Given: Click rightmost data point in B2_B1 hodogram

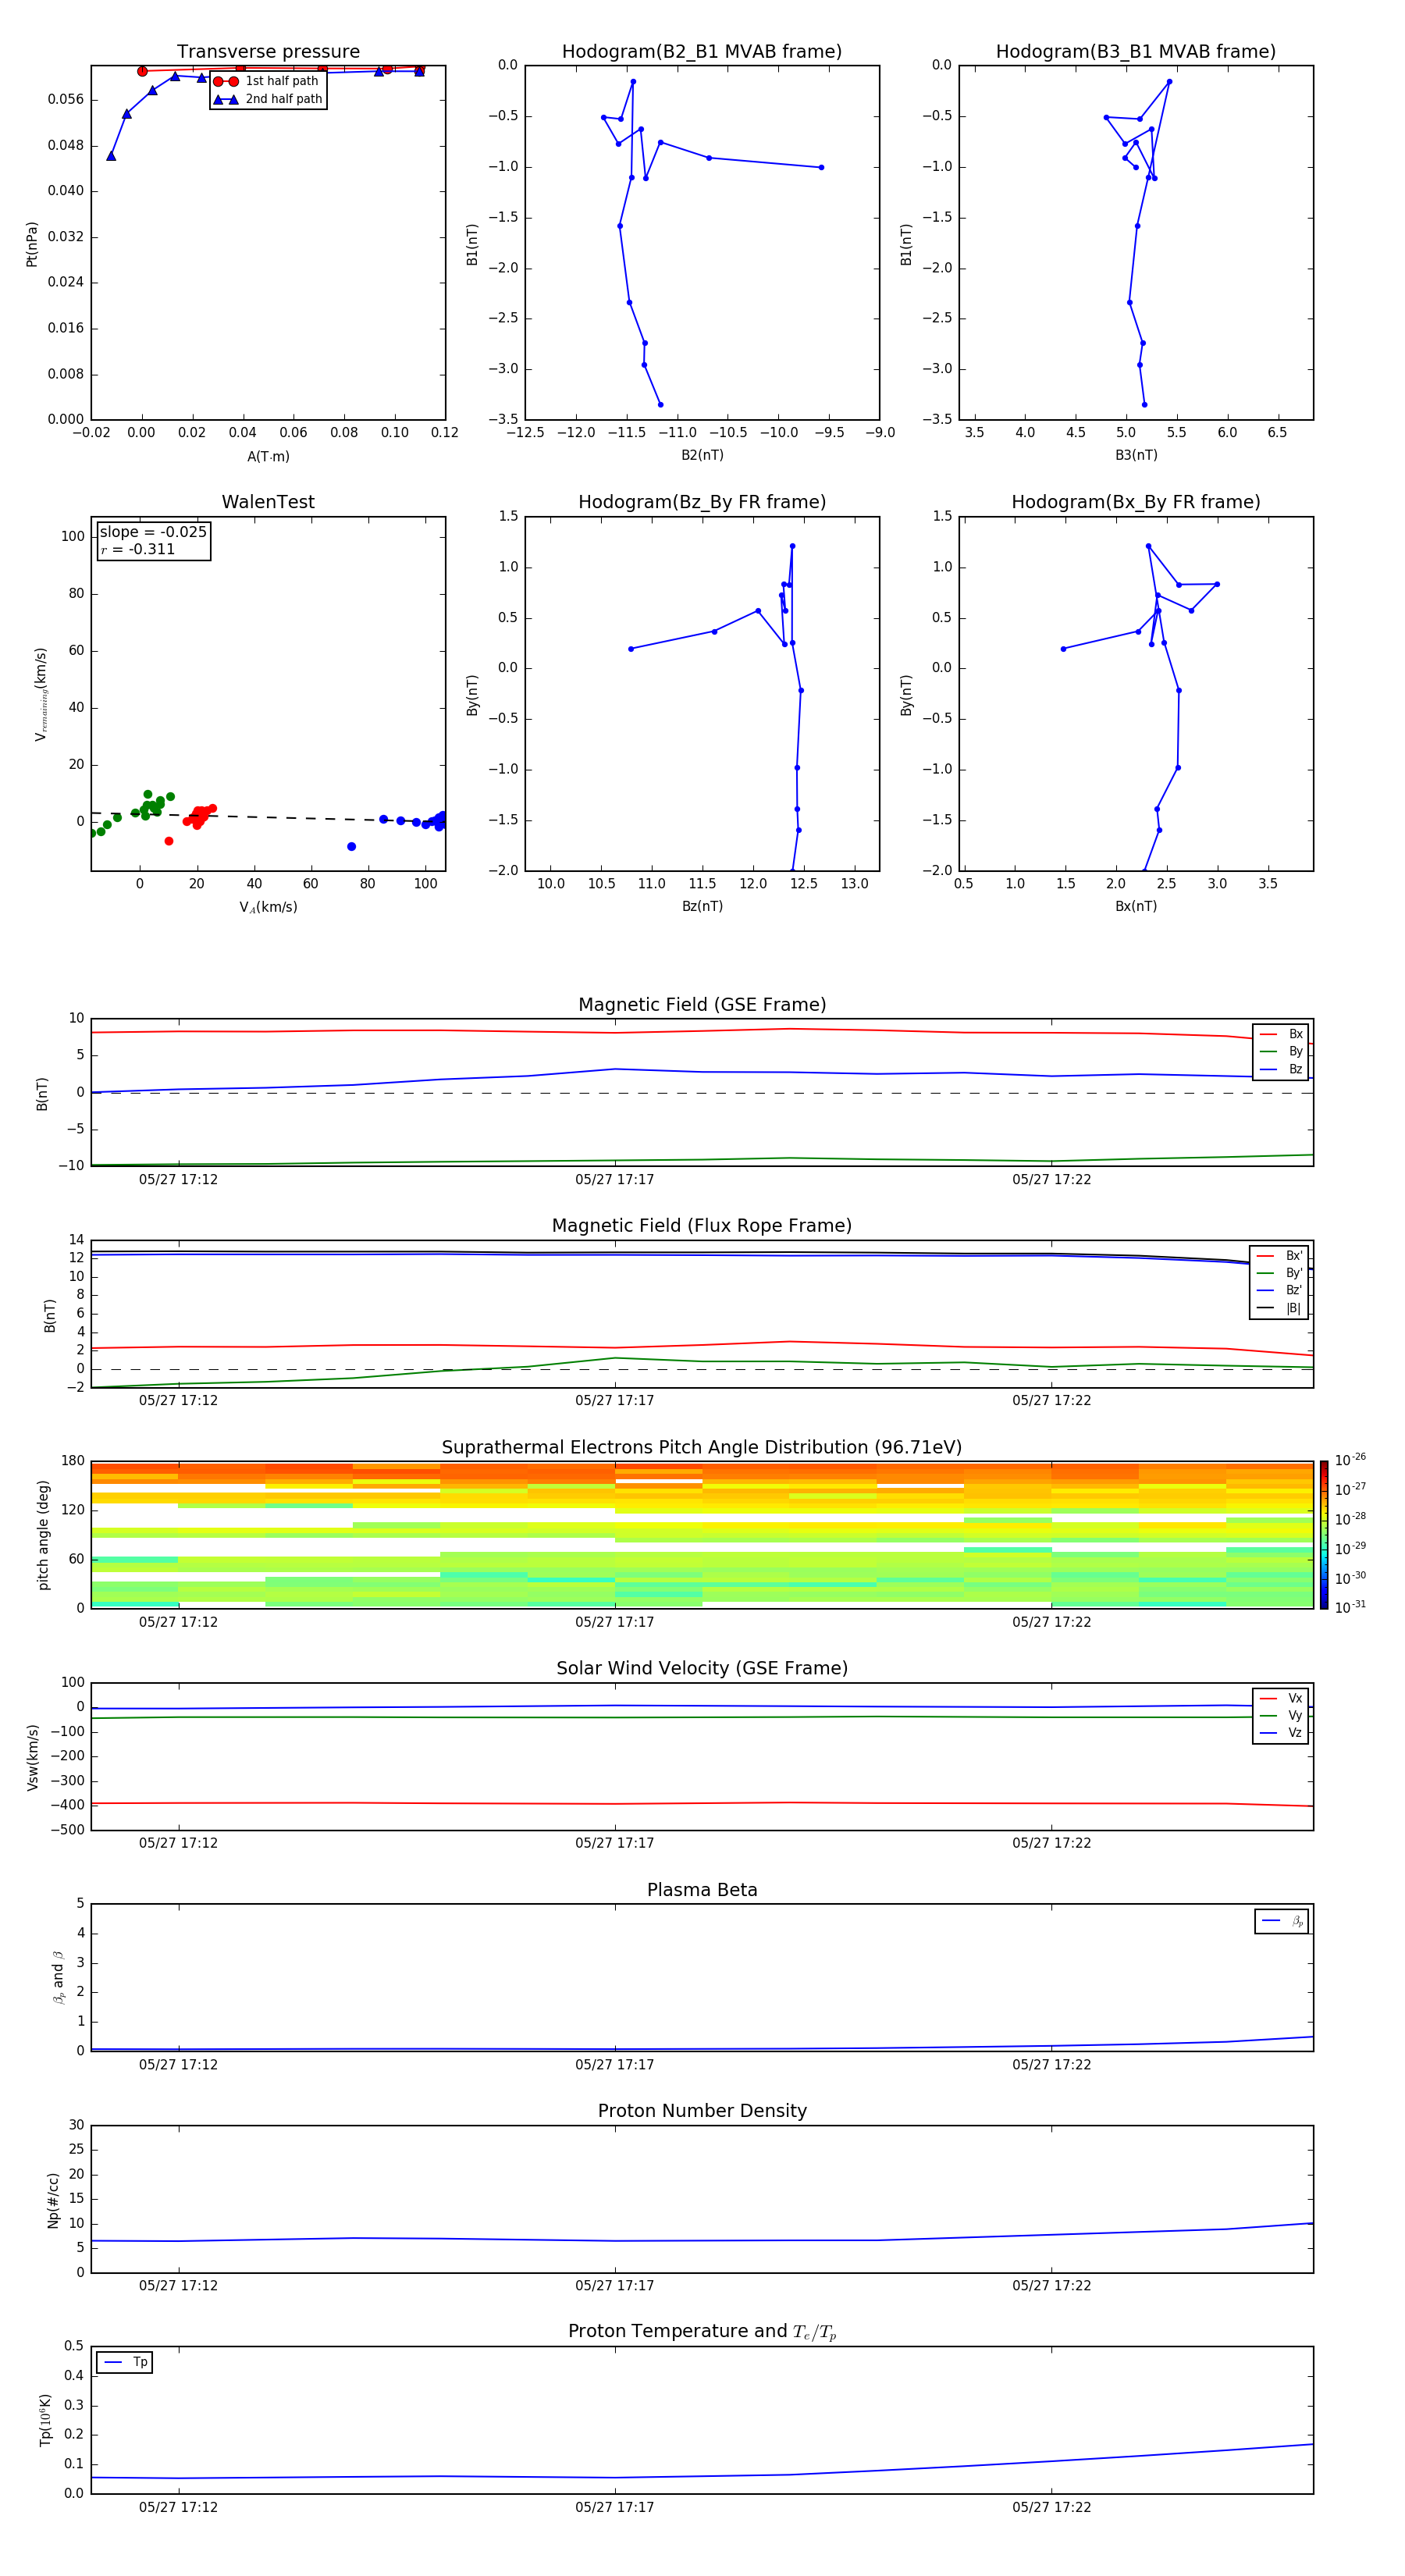Looking at the screenshot, I should (821, 167).
